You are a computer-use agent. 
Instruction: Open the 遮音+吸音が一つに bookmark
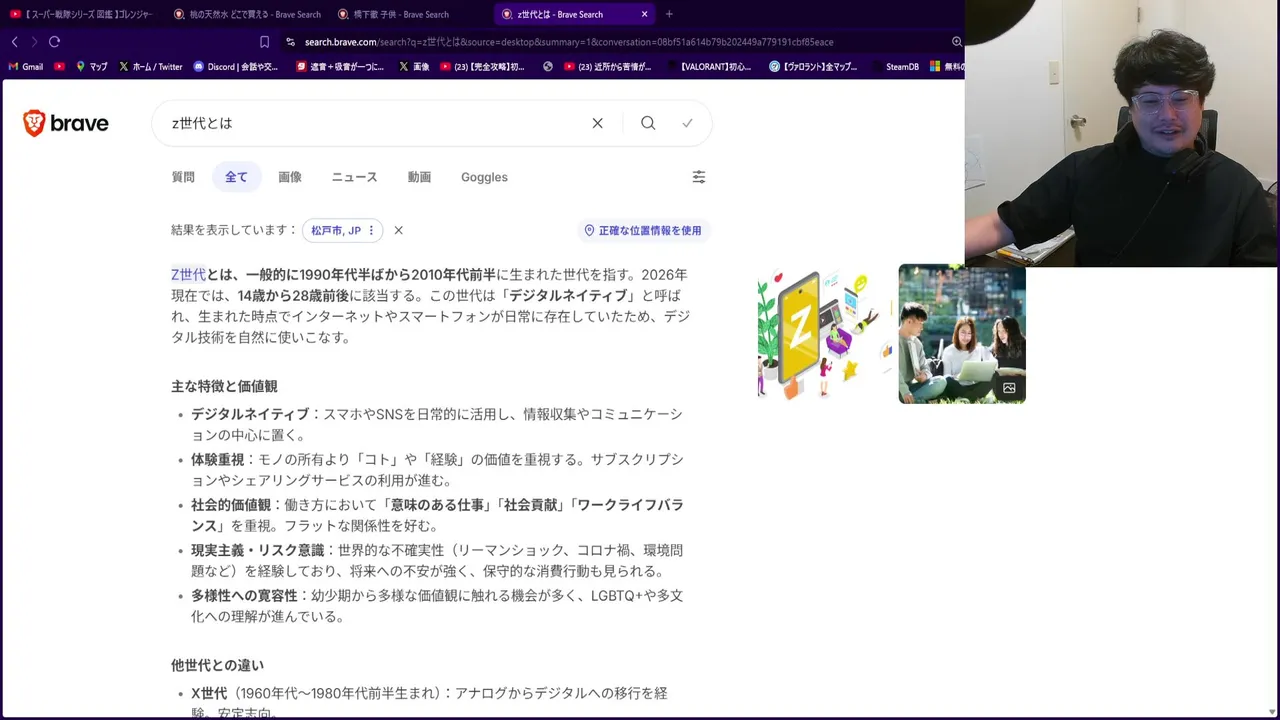tap(340, 67)
